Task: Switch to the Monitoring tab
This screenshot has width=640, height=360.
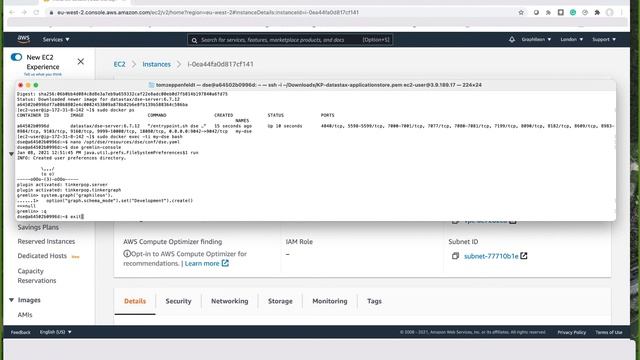Action: click(330, 301)
